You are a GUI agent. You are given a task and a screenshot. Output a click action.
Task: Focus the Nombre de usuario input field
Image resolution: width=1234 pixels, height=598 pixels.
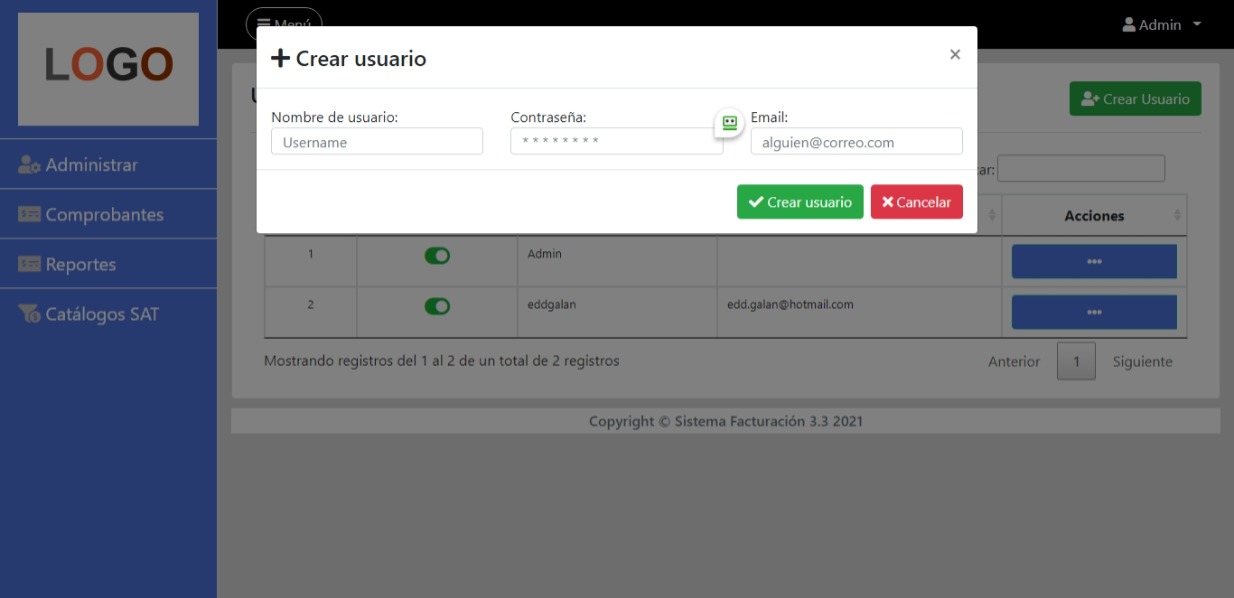[377, 141]
